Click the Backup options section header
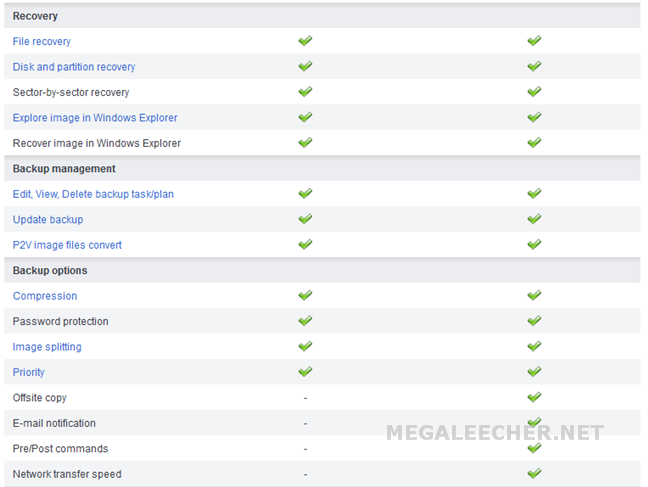The image size is (648, 487). coord(322,270)
